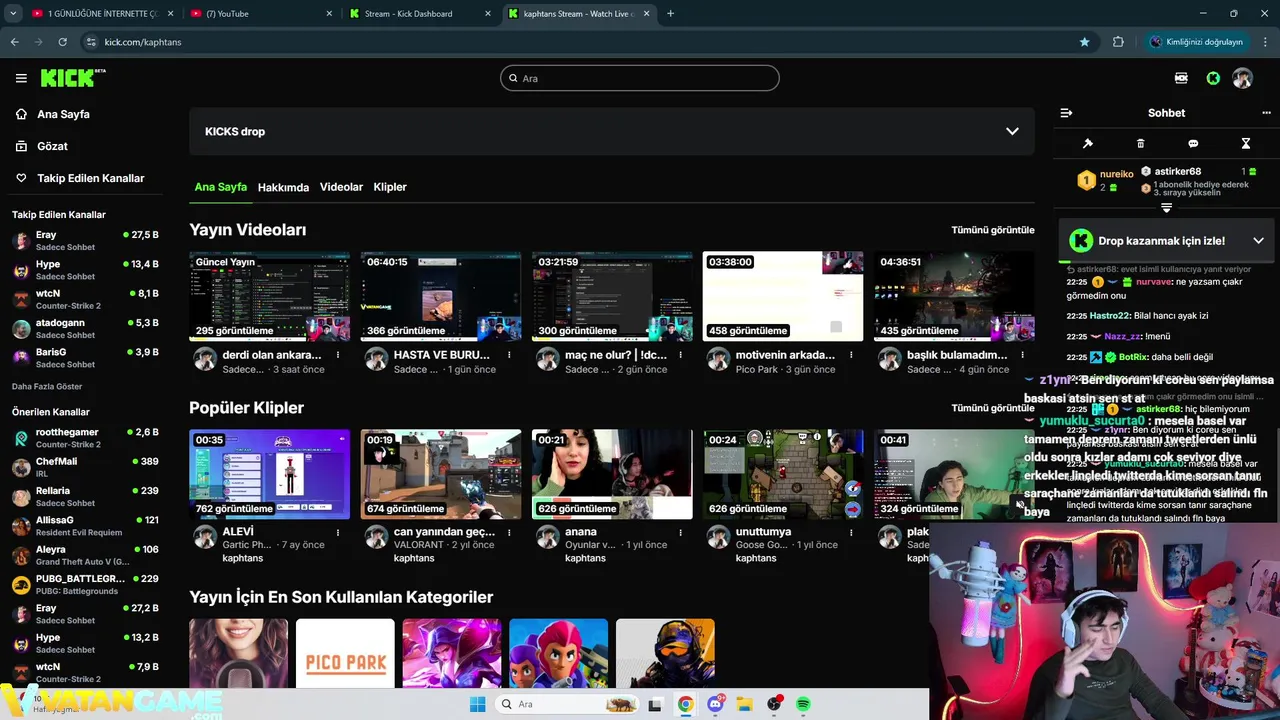View all stream videos via first 'Tümünü görüntüle'
The width and height of the screenshot is (1280, 720).
pyautogui.click(x=993, y=230)
